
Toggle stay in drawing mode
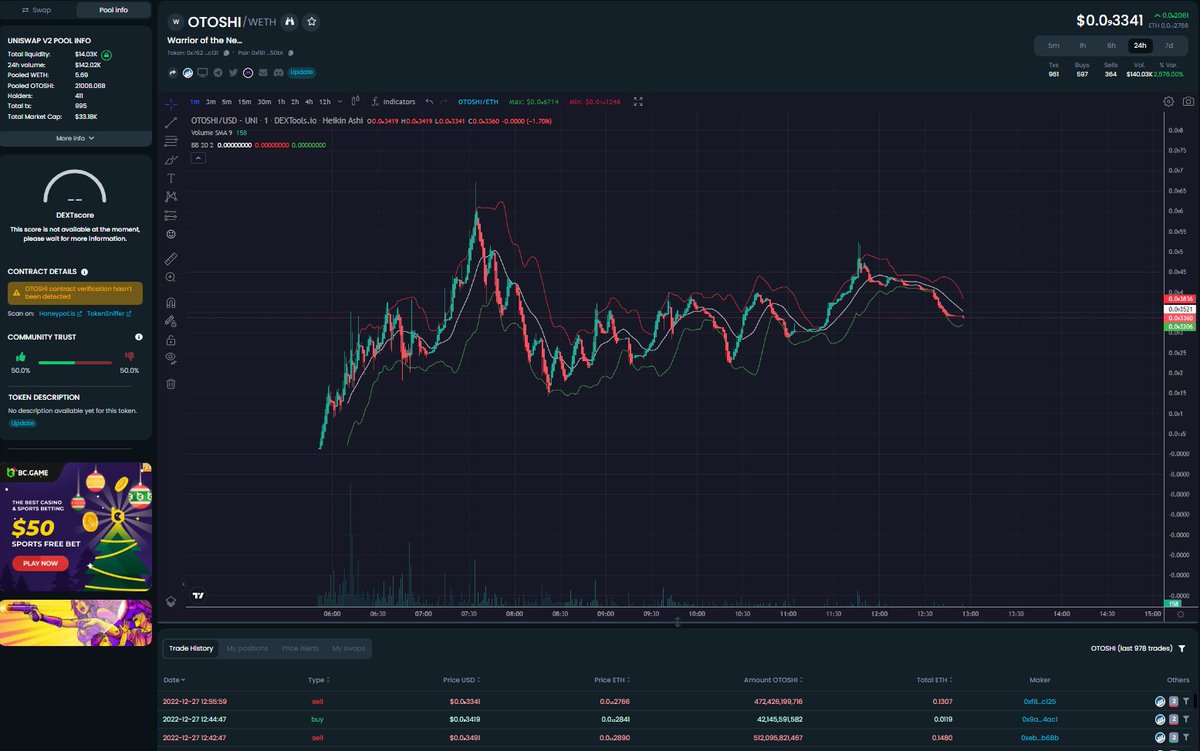pos(171,321)
